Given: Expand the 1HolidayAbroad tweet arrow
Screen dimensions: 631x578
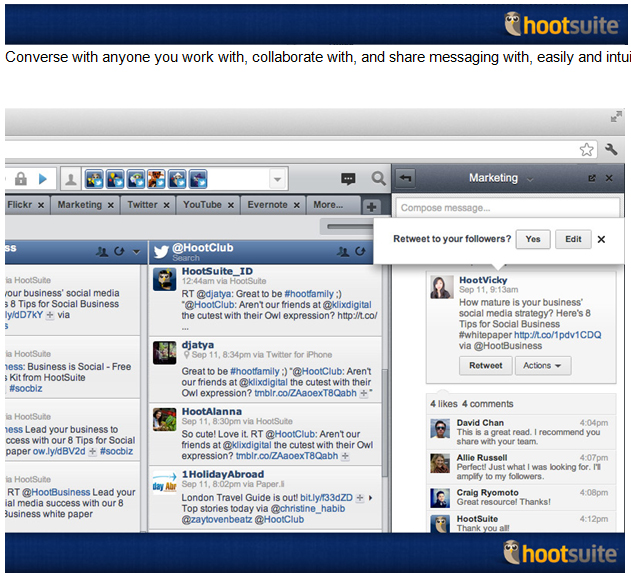Looking at the screenshot, I should [x=371, y=498].
